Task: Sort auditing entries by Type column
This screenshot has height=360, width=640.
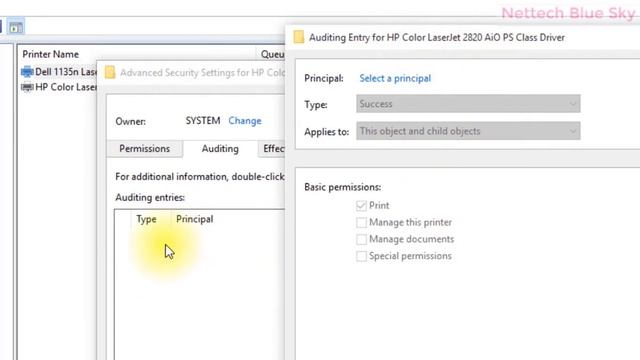Action: point(146,219)
